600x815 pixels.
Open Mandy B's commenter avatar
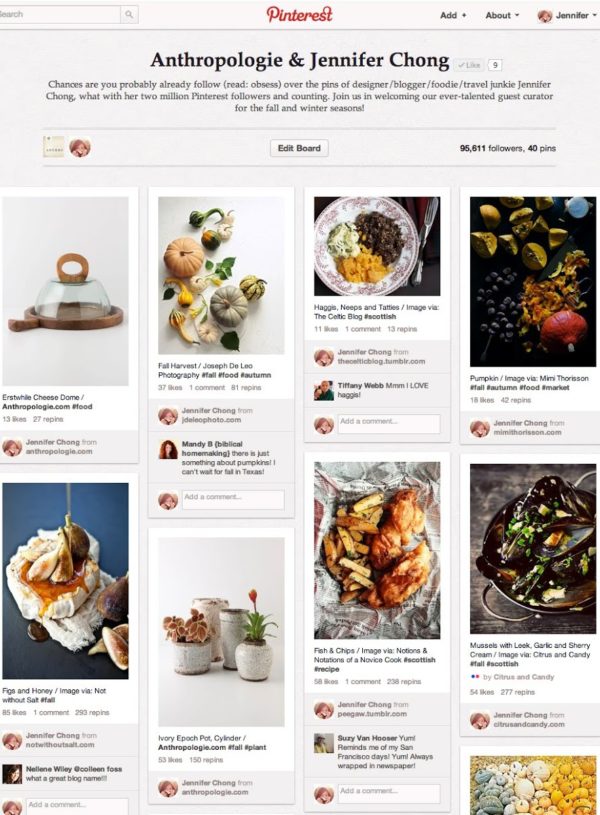point(168,449)
